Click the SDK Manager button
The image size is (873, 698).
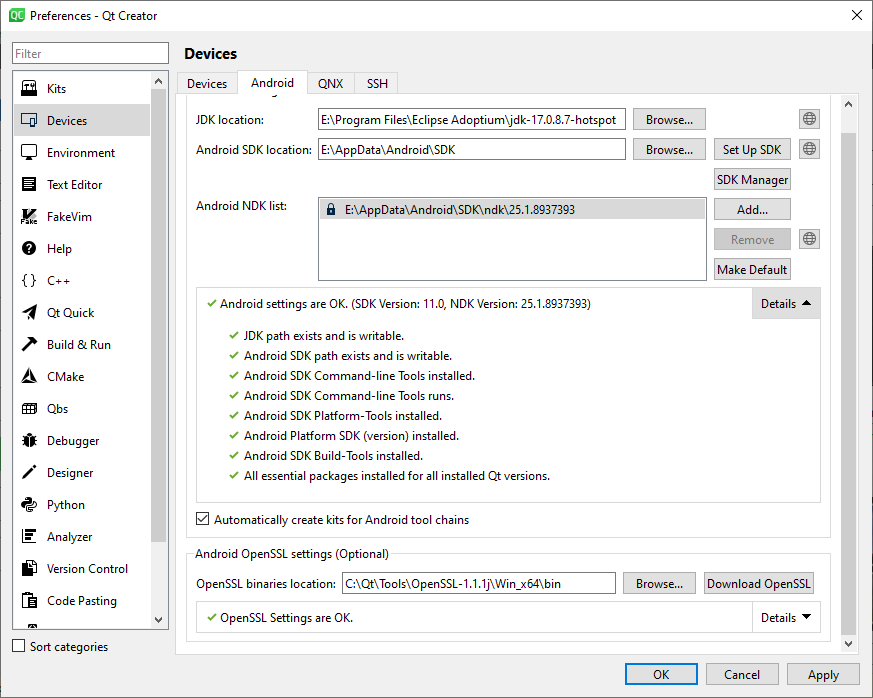click(x=752, y=180)
